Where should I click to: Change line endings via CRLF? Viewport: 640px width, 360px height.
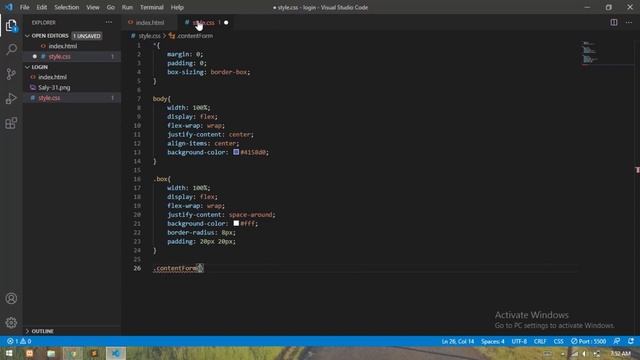[x=540, y=341]
